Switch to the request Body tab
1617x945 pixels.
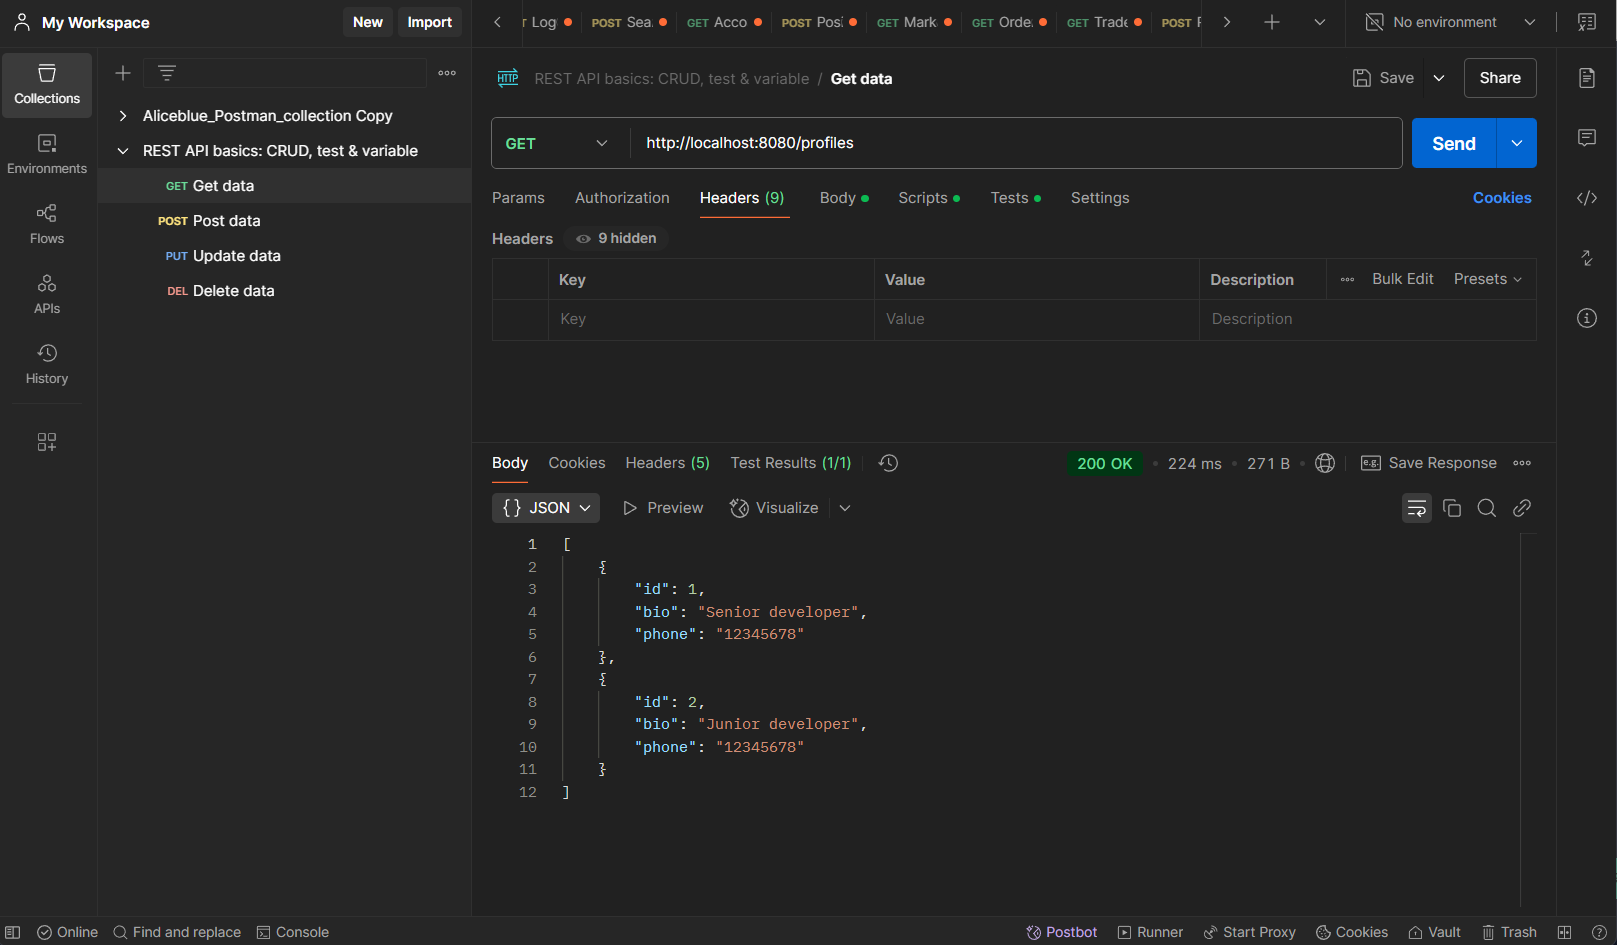(x=844, y=198)
